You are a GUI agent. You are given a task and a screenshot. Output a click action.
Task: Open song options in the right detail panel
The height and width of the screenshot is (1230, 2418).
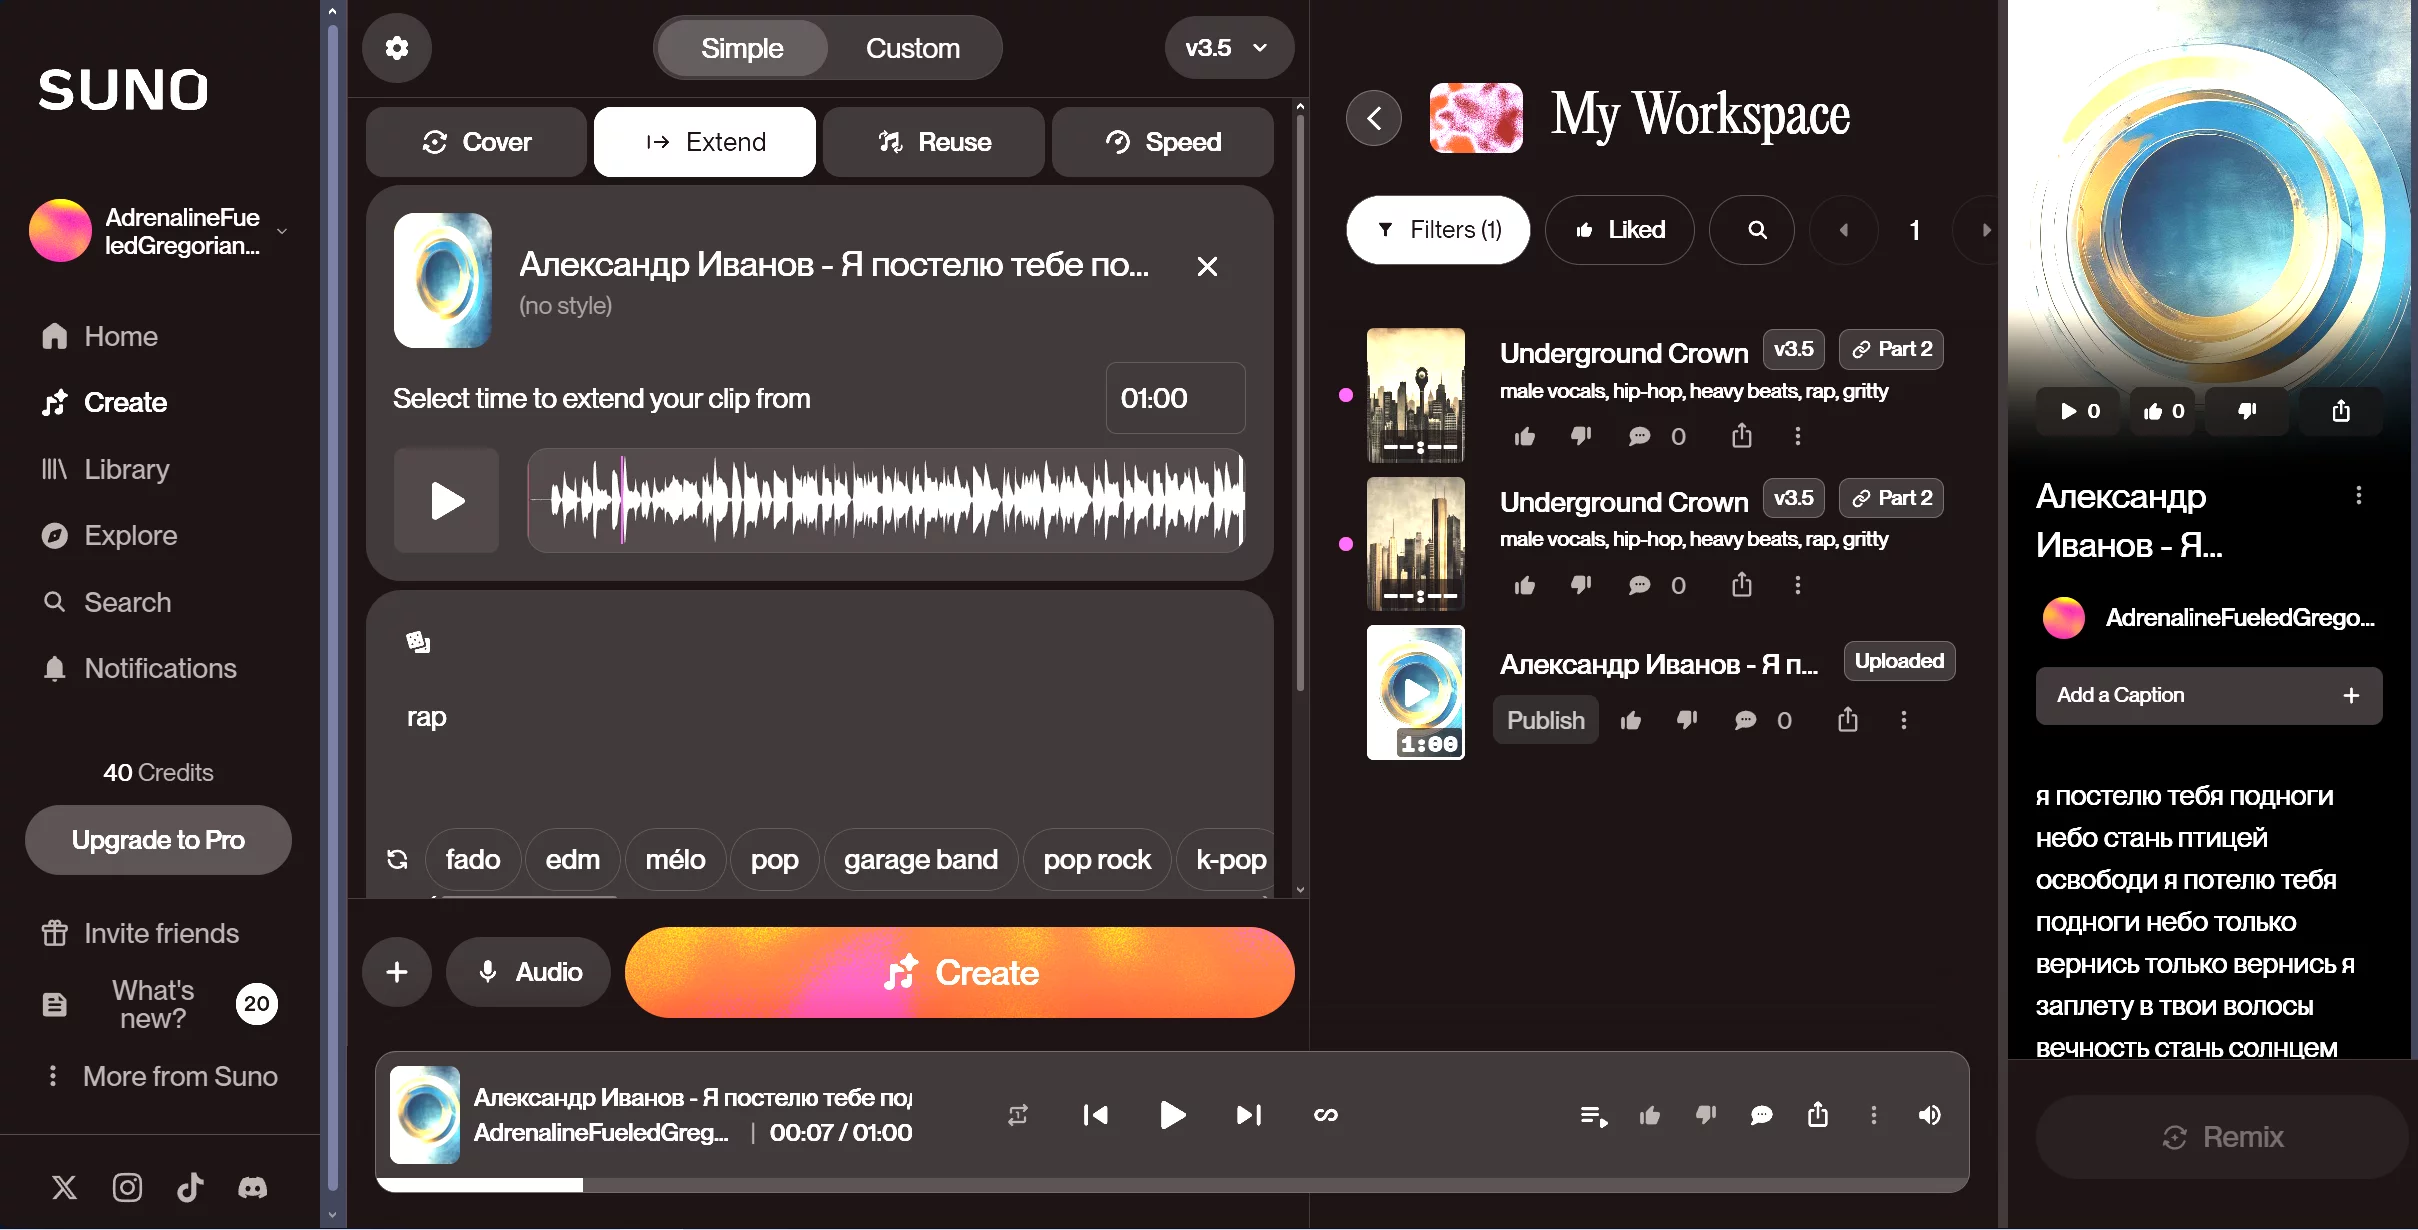click(x=2359, y=496)
